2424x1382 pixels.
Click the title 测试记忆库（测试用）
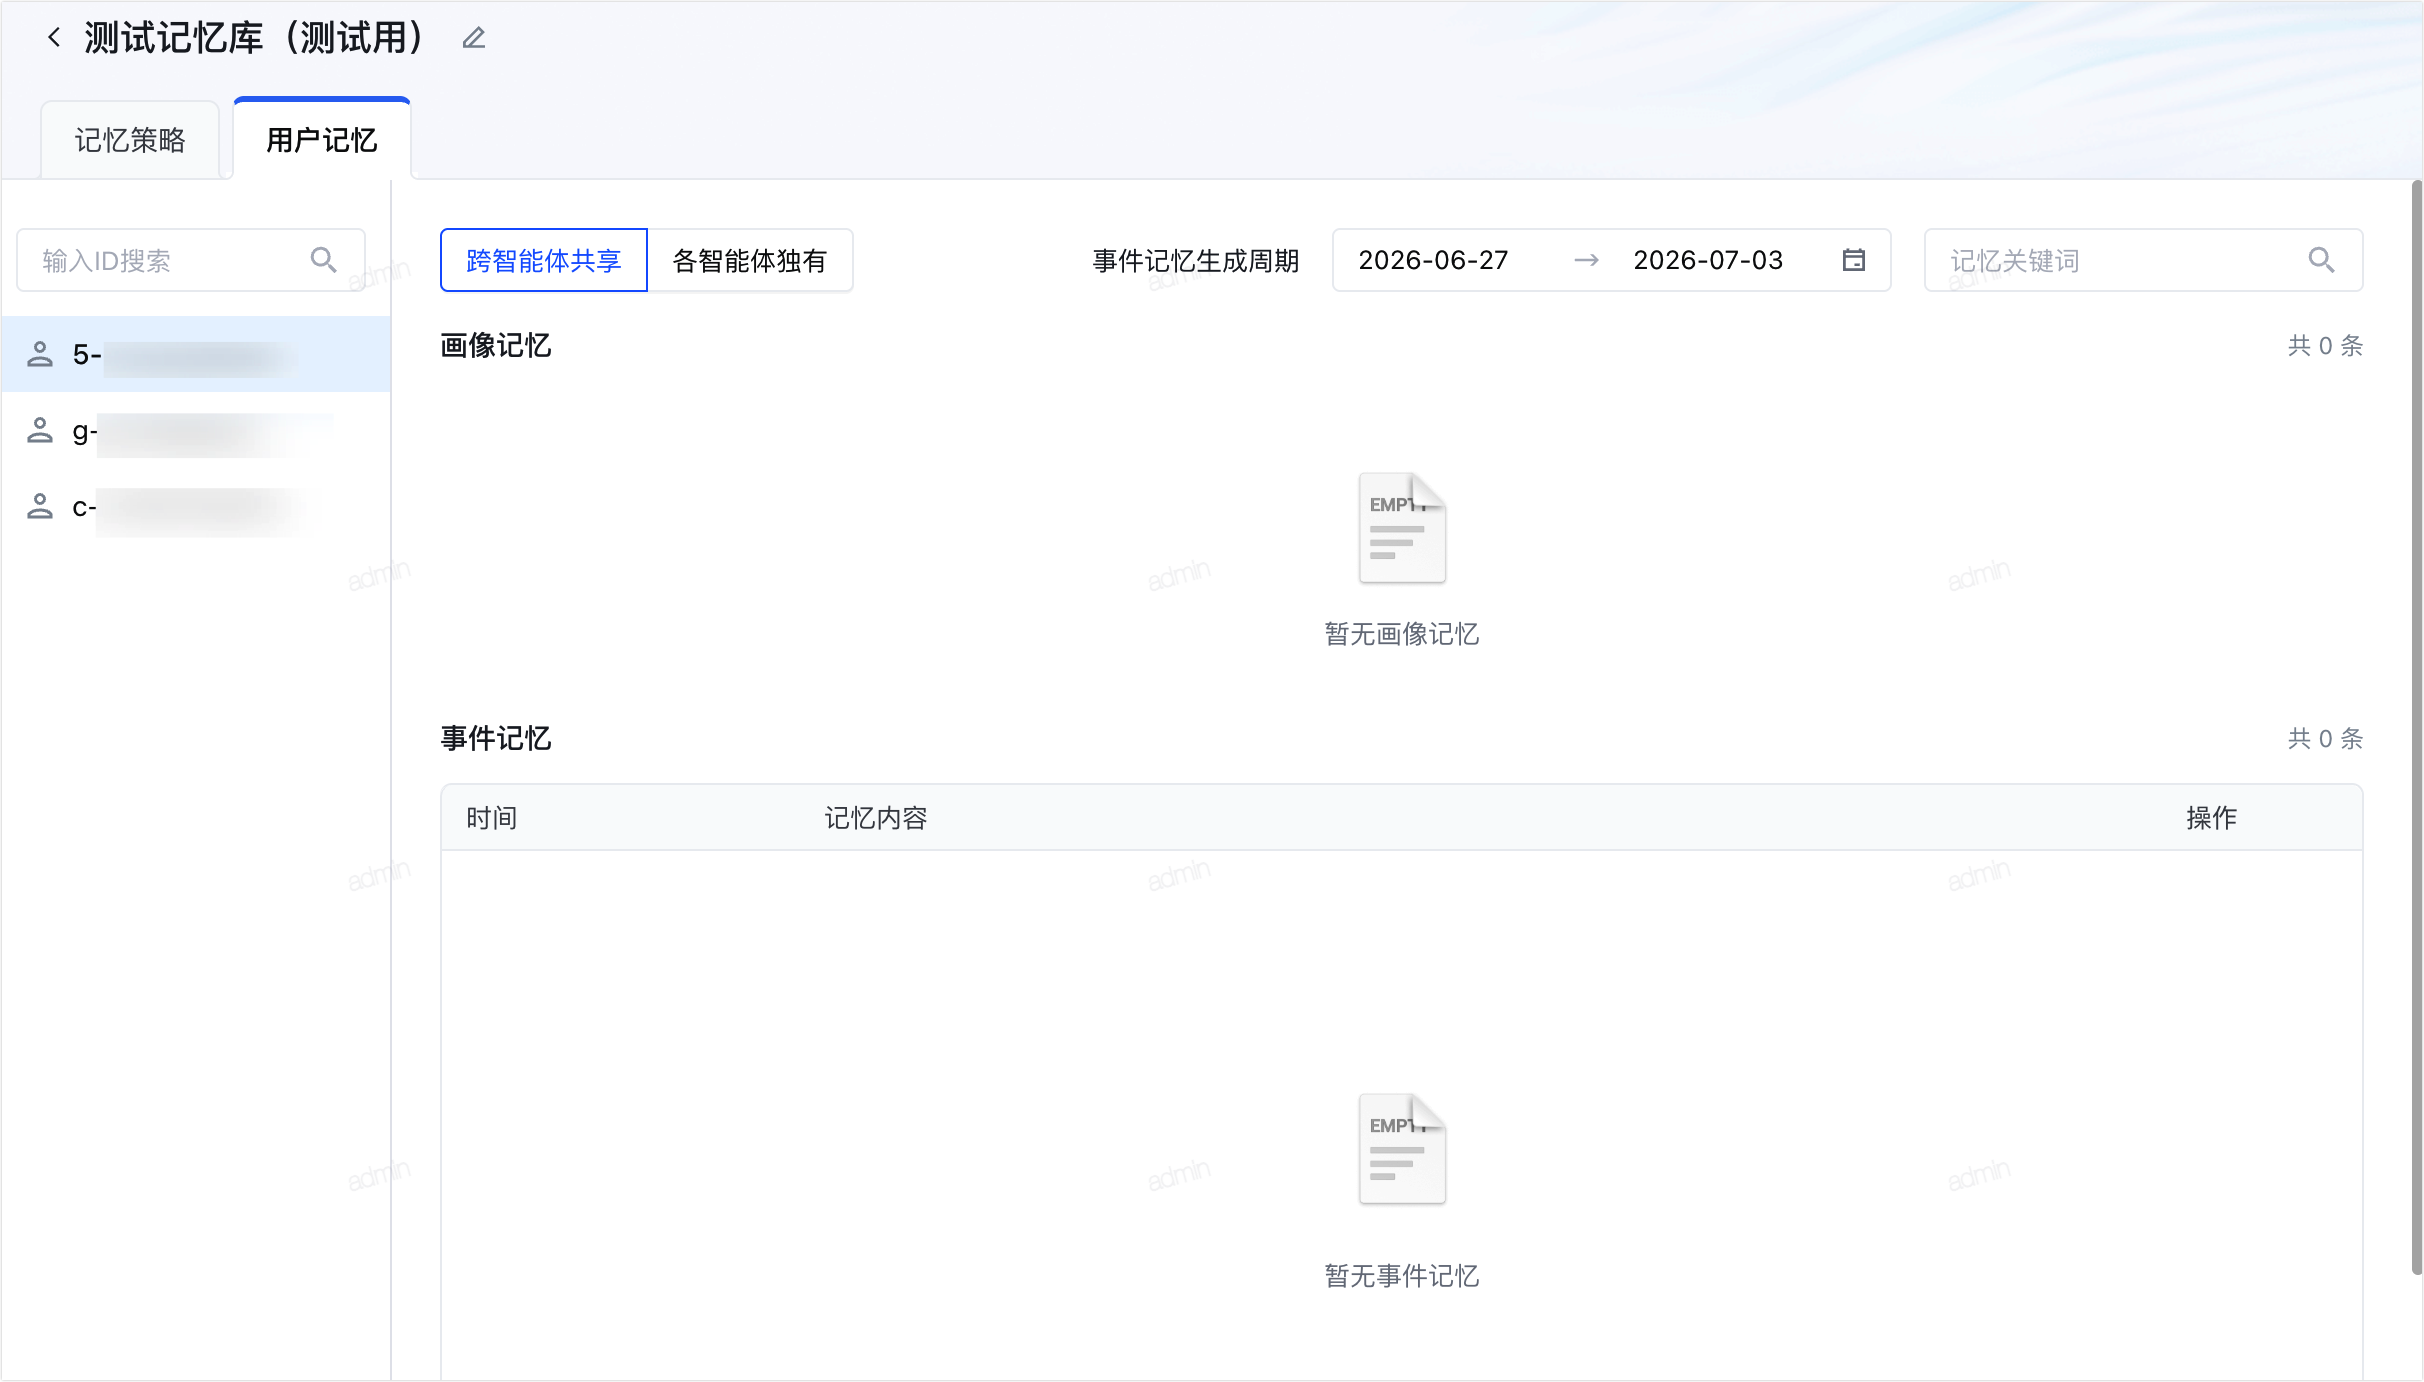pyautogui.click(x=255, y=38)
